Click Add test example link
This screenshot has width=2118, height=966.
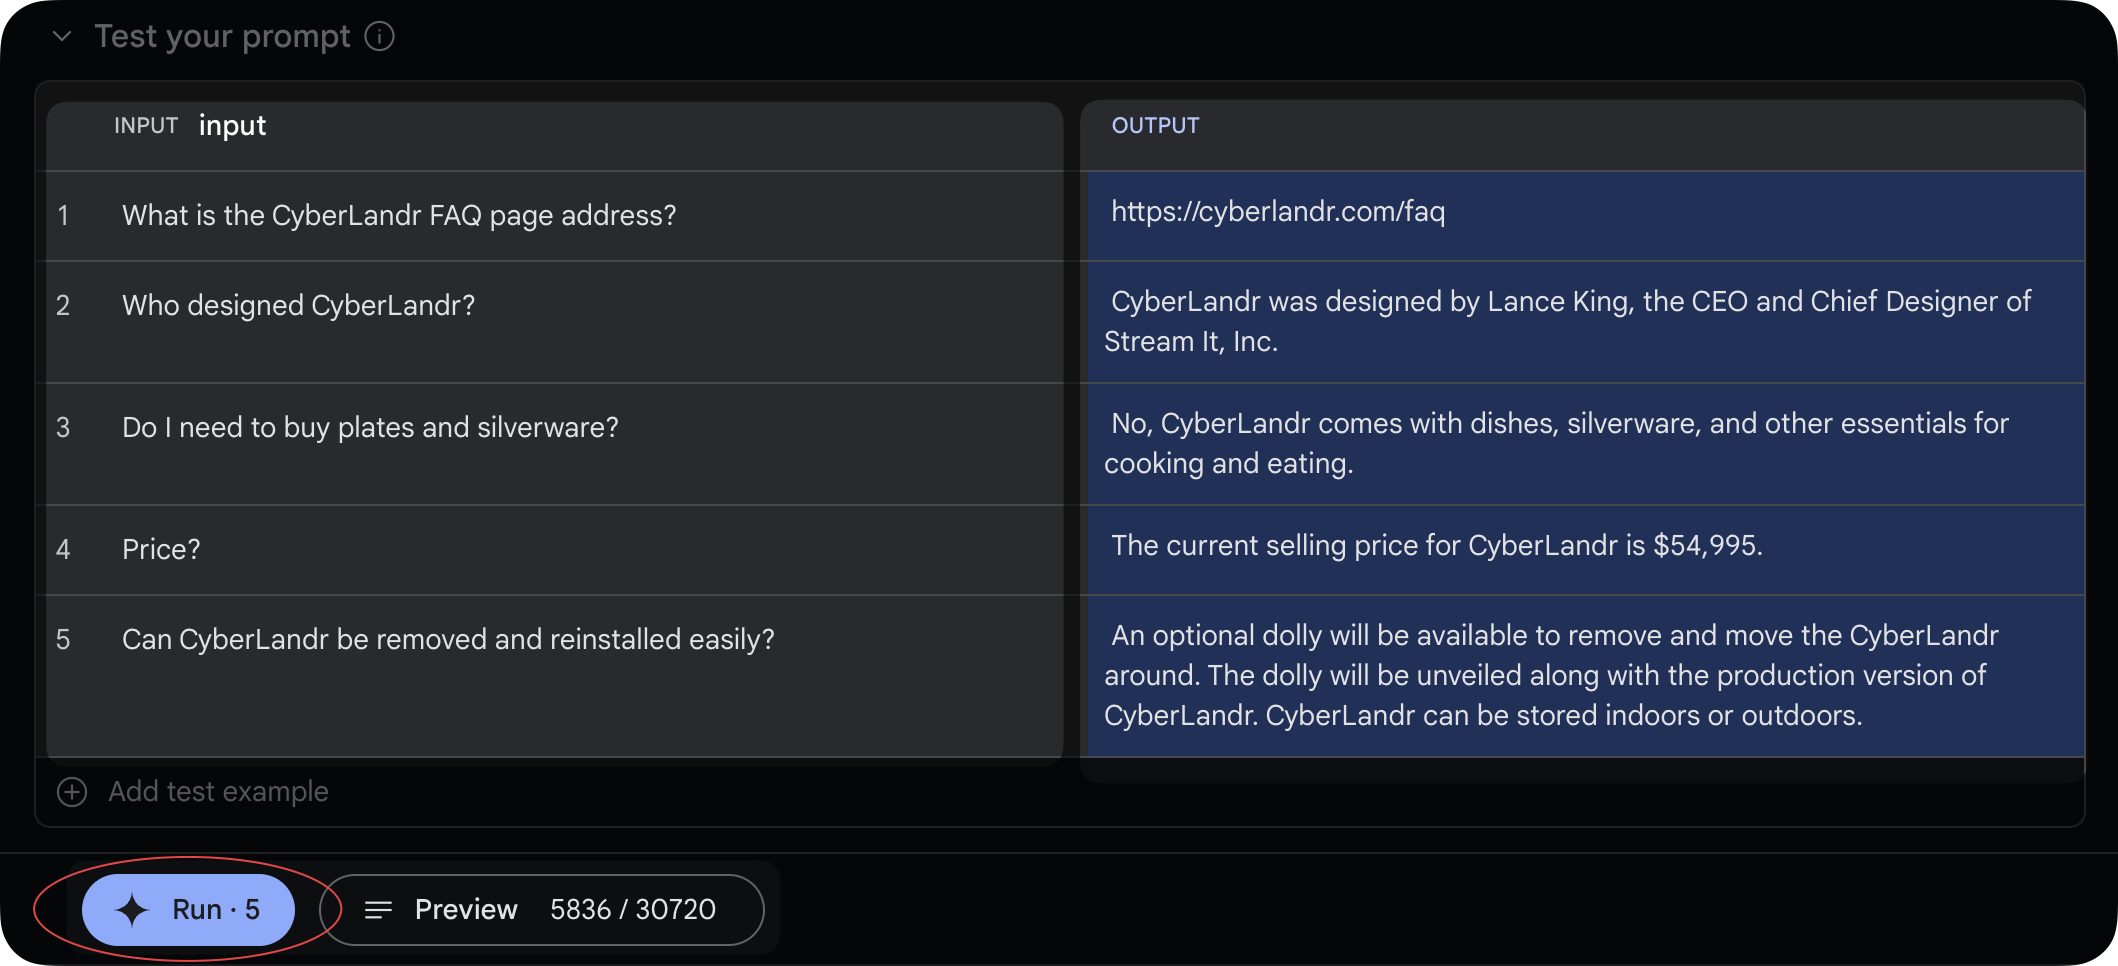tap(218, 792)
